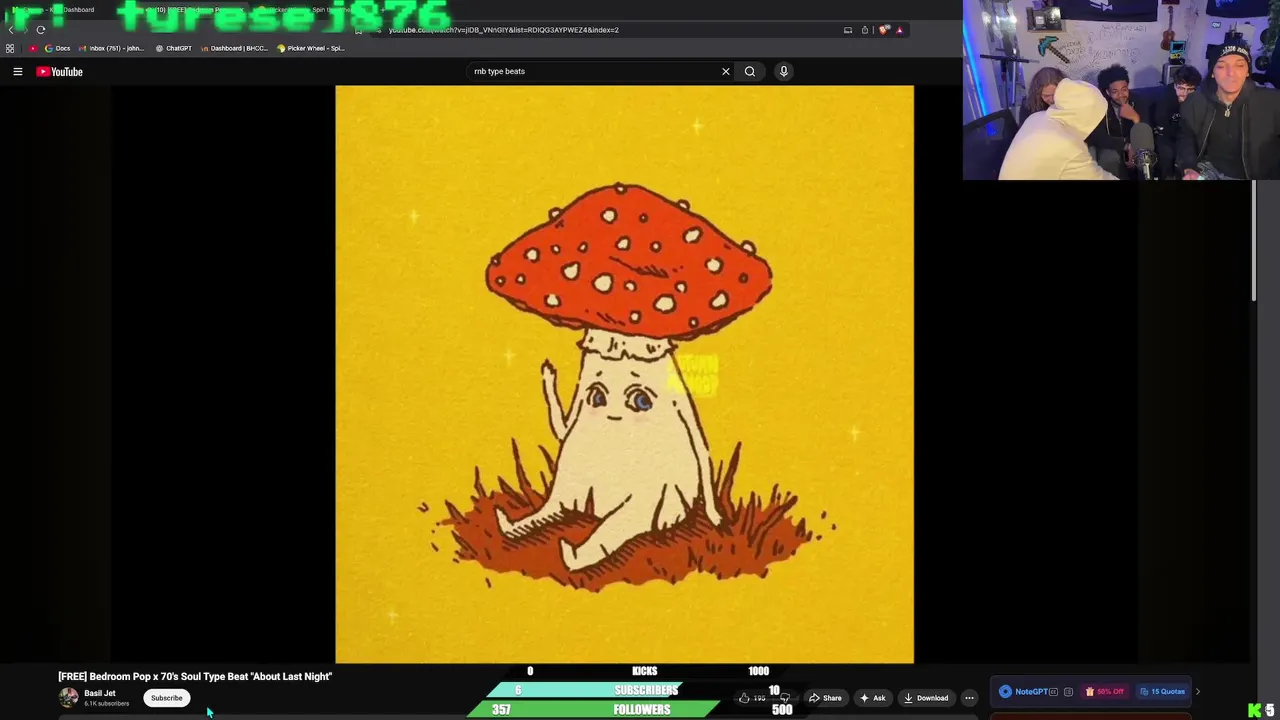Open the Picker Wheel bookmark

coord(311,48)
